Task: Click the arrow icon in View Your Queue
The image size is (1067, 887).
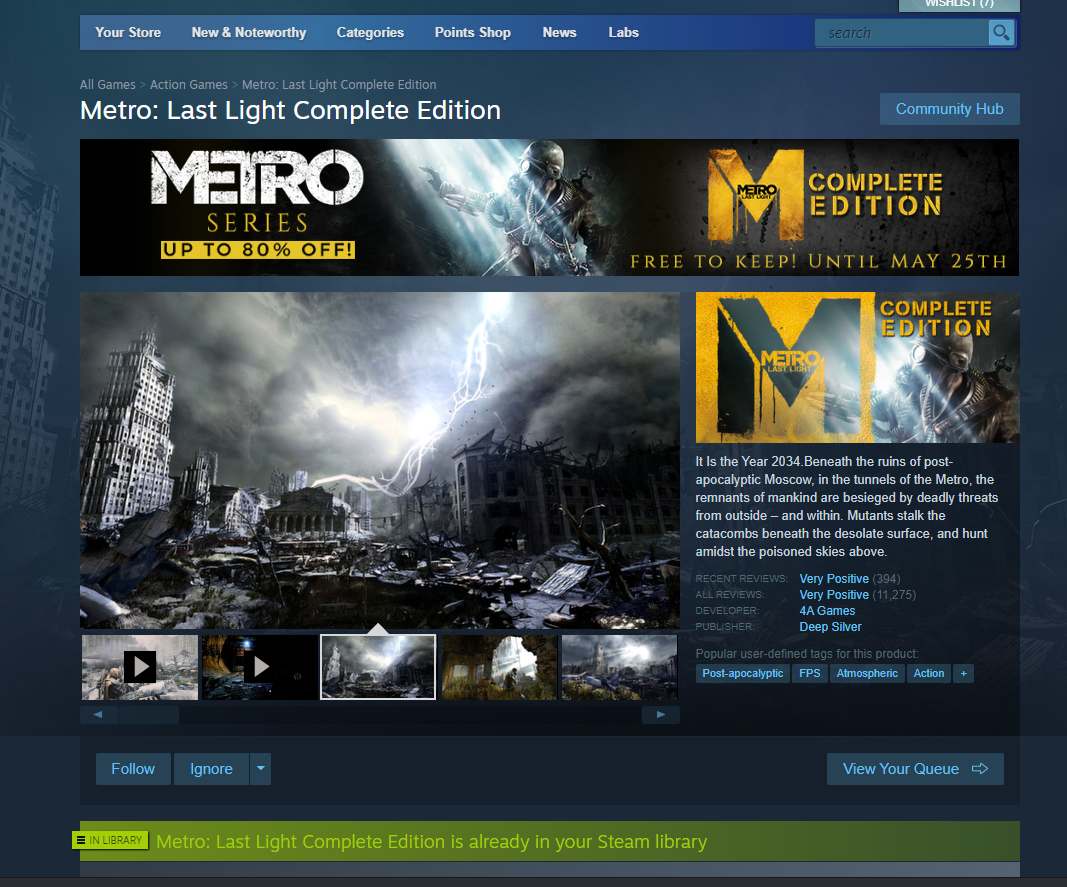Action: [980, 769]
